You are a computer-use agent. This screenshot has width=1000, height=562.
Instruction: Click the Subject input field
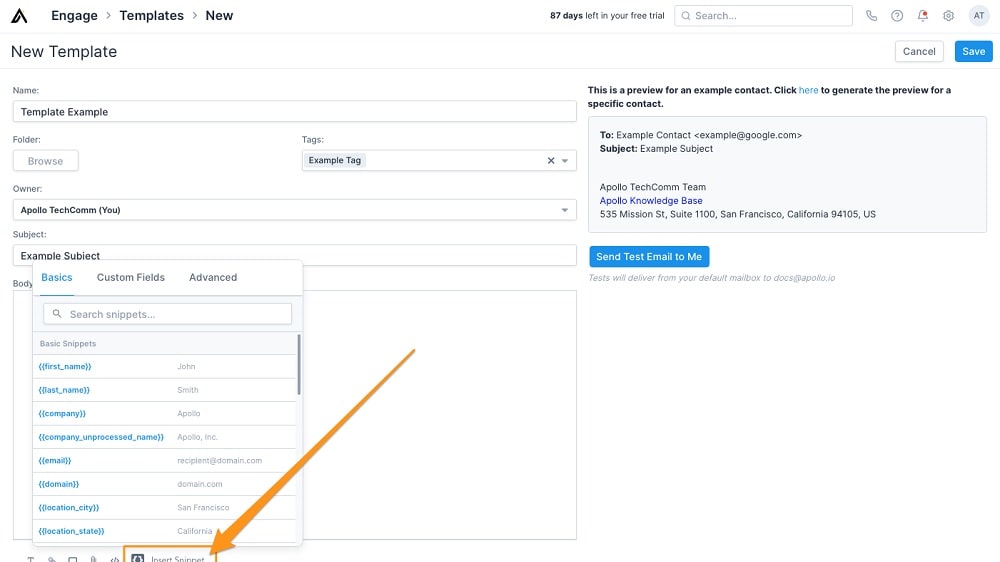click(295, 255)
